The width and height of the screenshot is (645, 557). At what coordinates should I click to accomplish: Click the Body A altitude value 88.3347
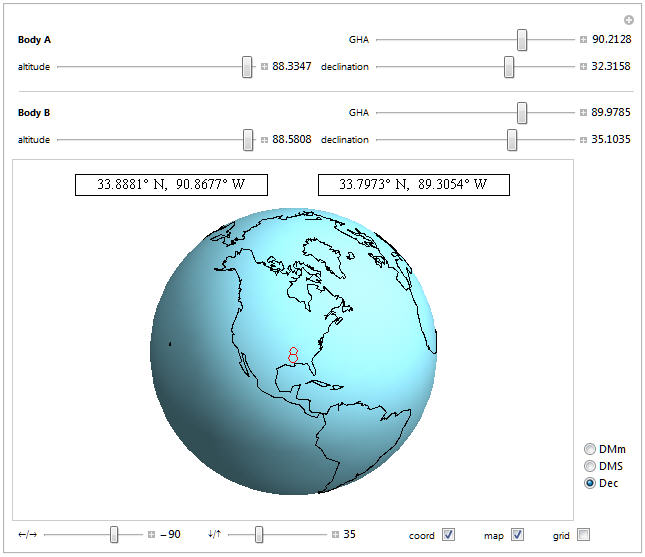tap(292, 66)
